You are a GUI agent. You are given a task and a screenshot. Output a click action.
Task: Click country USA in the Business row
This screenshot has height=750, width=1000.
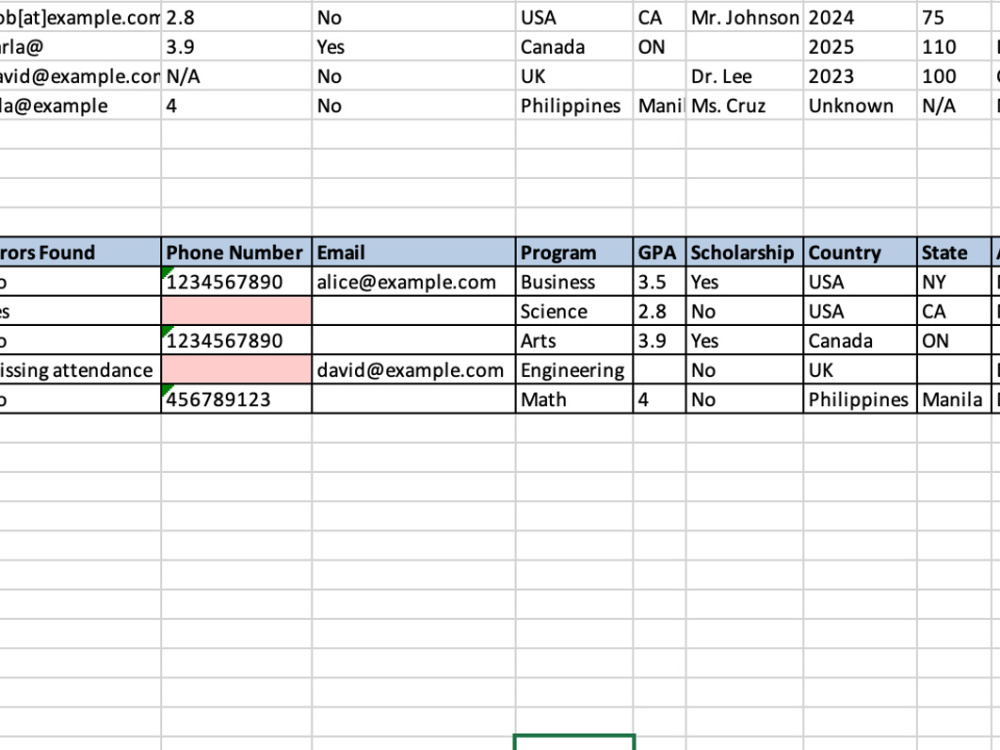point(860,281)
